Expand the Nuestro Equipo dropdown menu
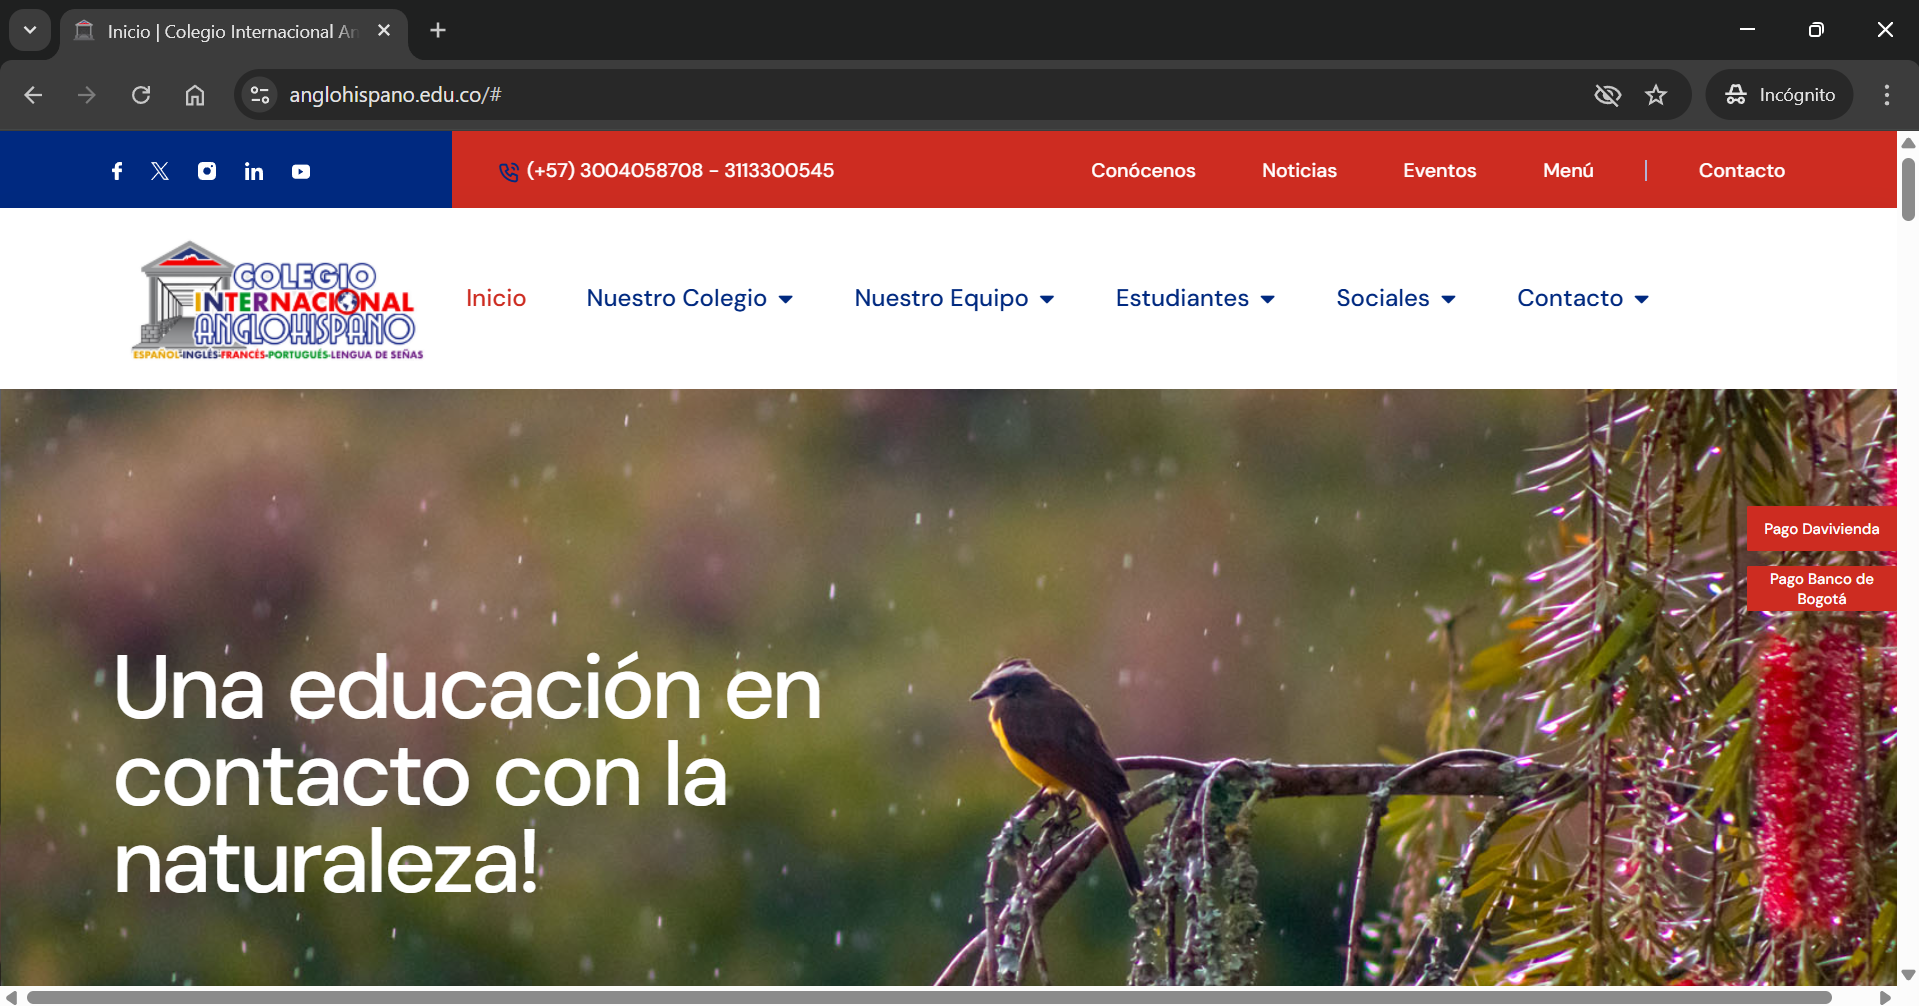The image size is (1919, 1006). tap(953, 298)
